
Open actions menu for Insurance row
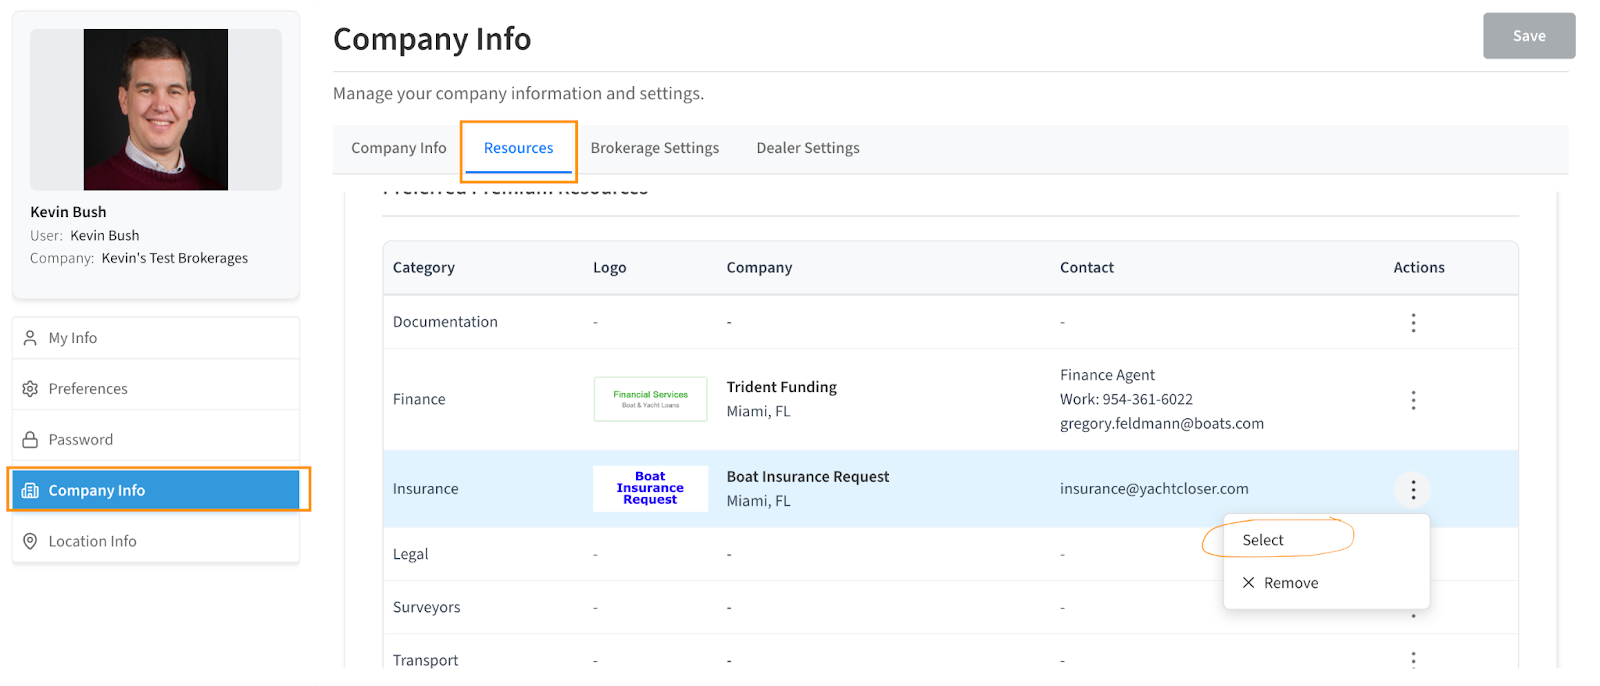[1412, 489]
